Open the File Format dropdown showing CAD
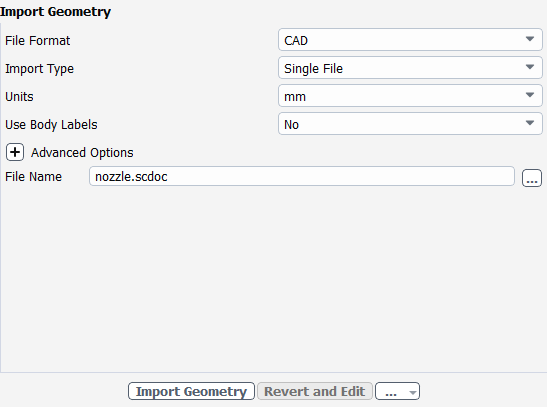This screenshot has height=407, width=547. pyautogui.click(x=410, y=40)
